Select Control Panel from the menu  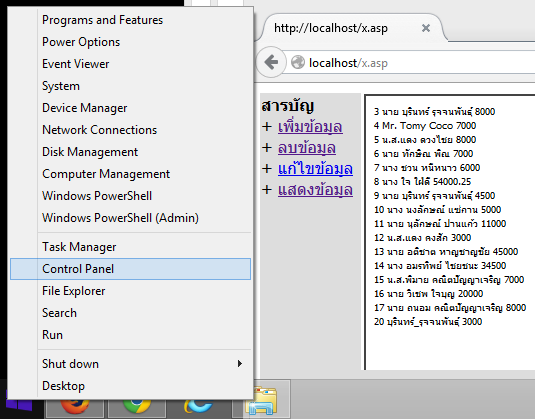(x=130, y=269)
